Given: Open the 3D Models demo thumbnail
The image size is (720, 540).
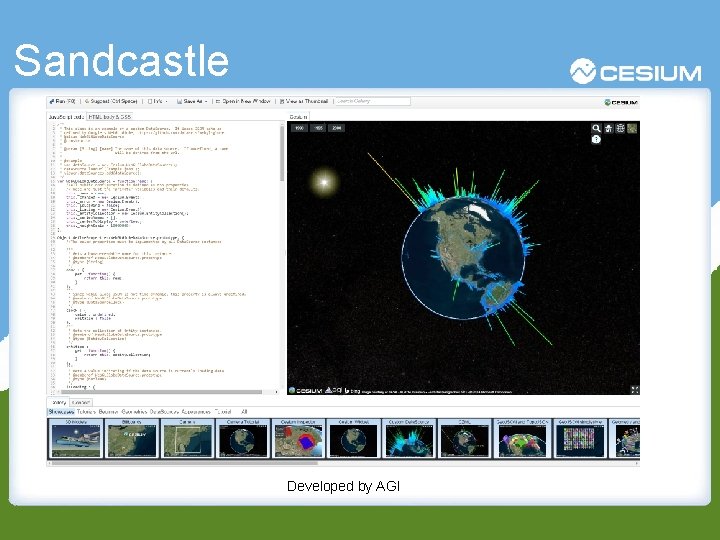Looking at the screenshot, I should (x=76, y=438).
